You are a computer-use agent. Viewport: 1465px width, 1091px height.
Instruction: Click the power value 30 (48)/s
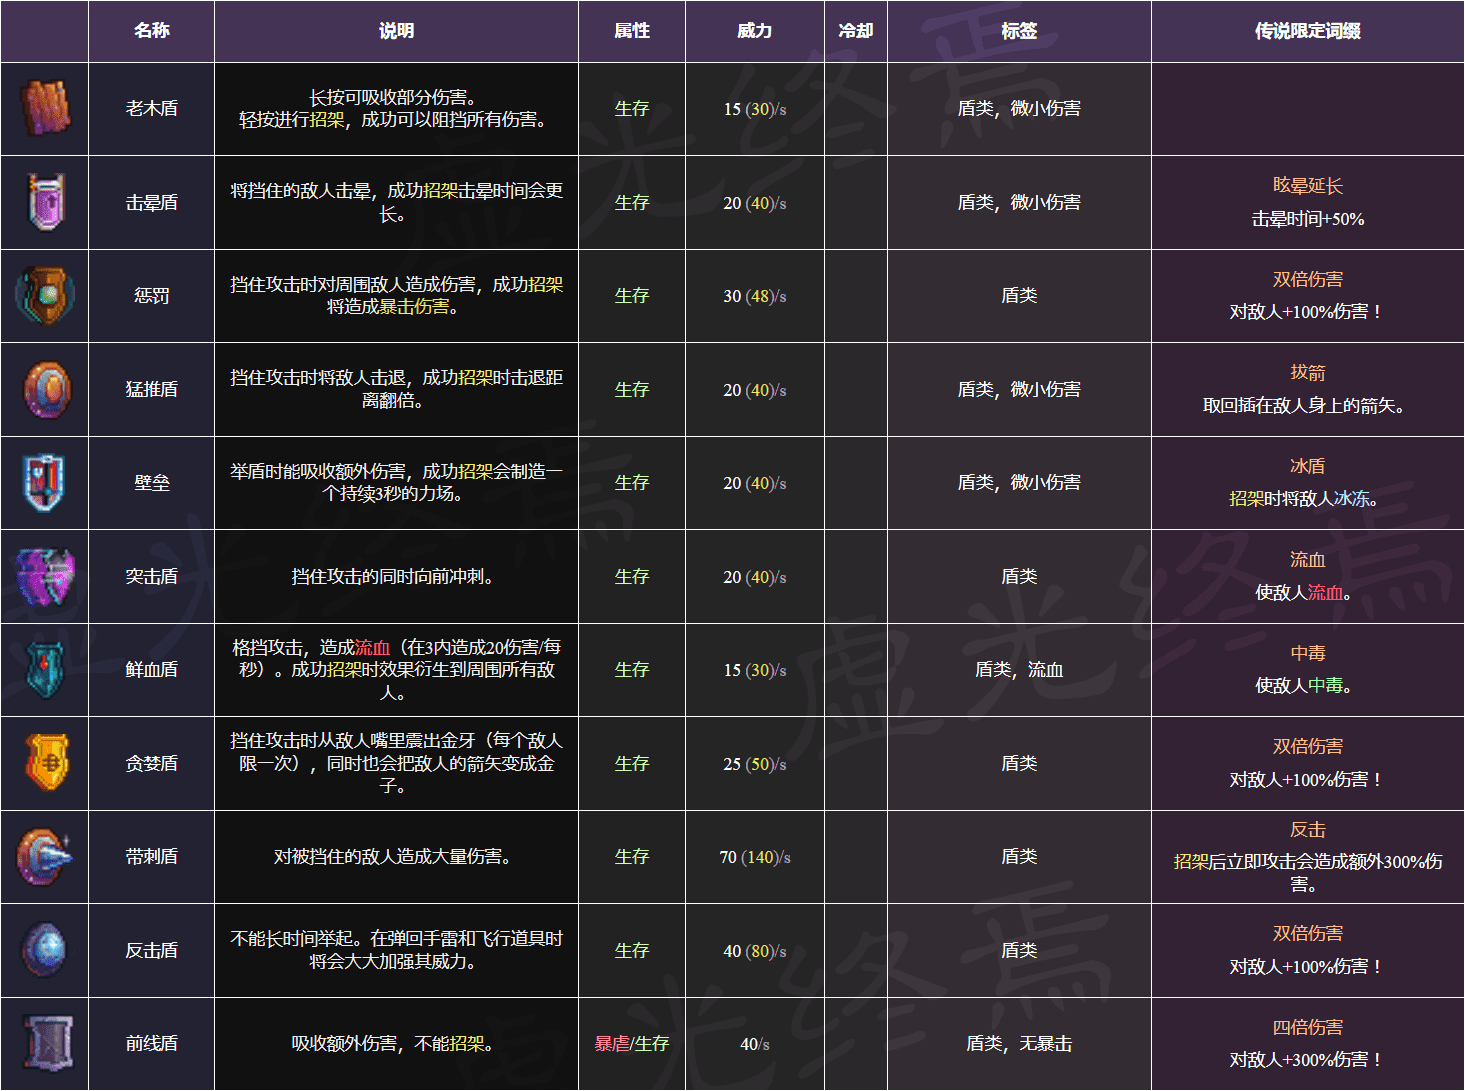pos(755,297)
